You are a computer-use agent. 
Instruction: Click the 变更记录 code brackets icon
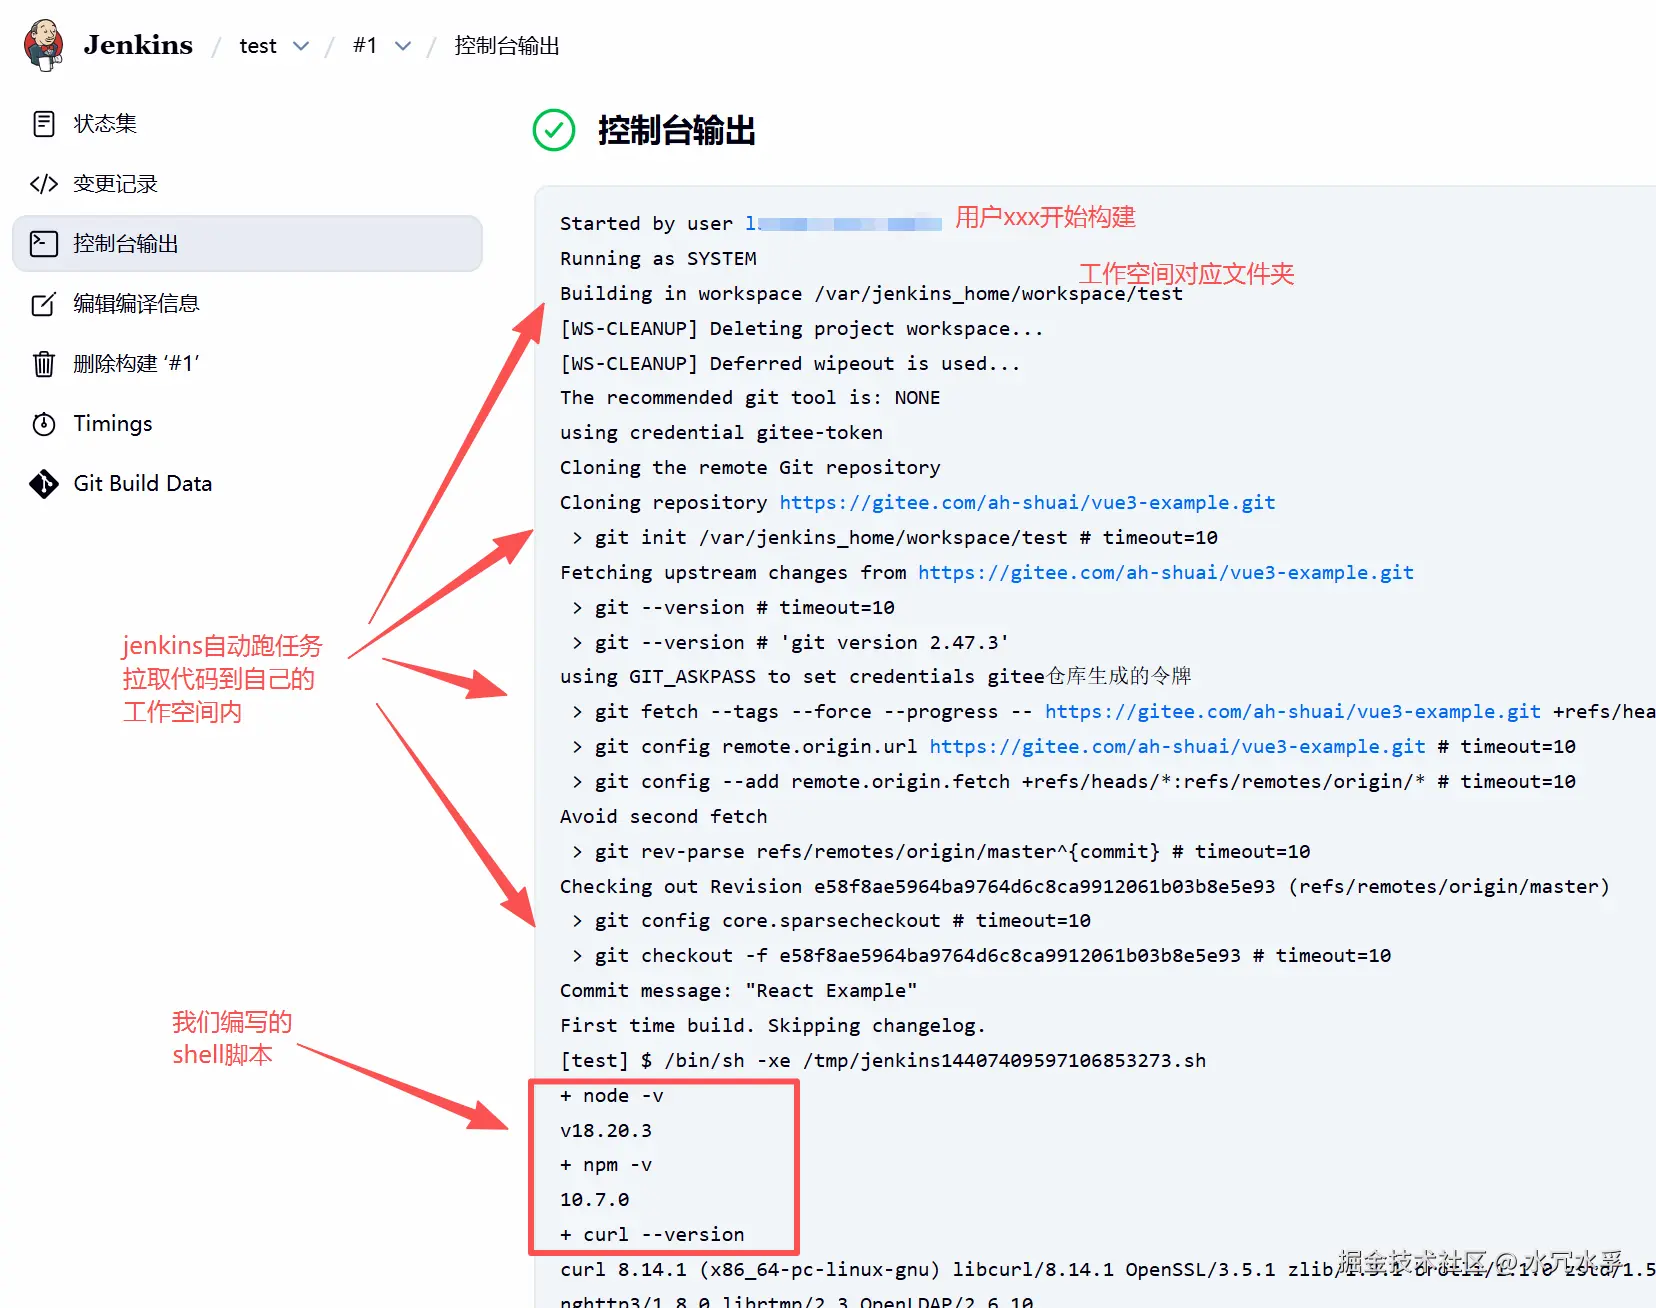pyautogui.click(x=44, y=184)
